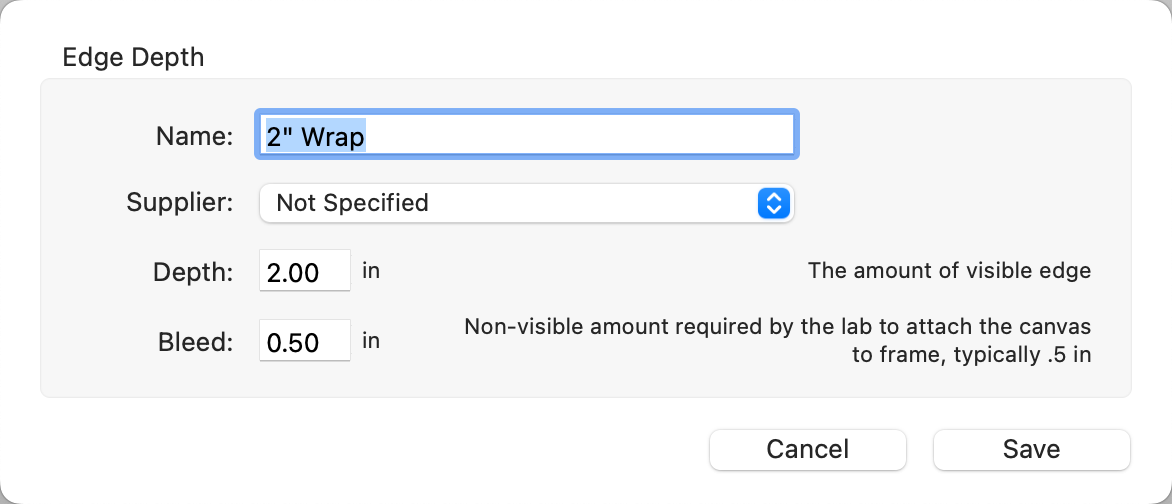
Task: Click the "Name:" label
Action: pos(194,135)
